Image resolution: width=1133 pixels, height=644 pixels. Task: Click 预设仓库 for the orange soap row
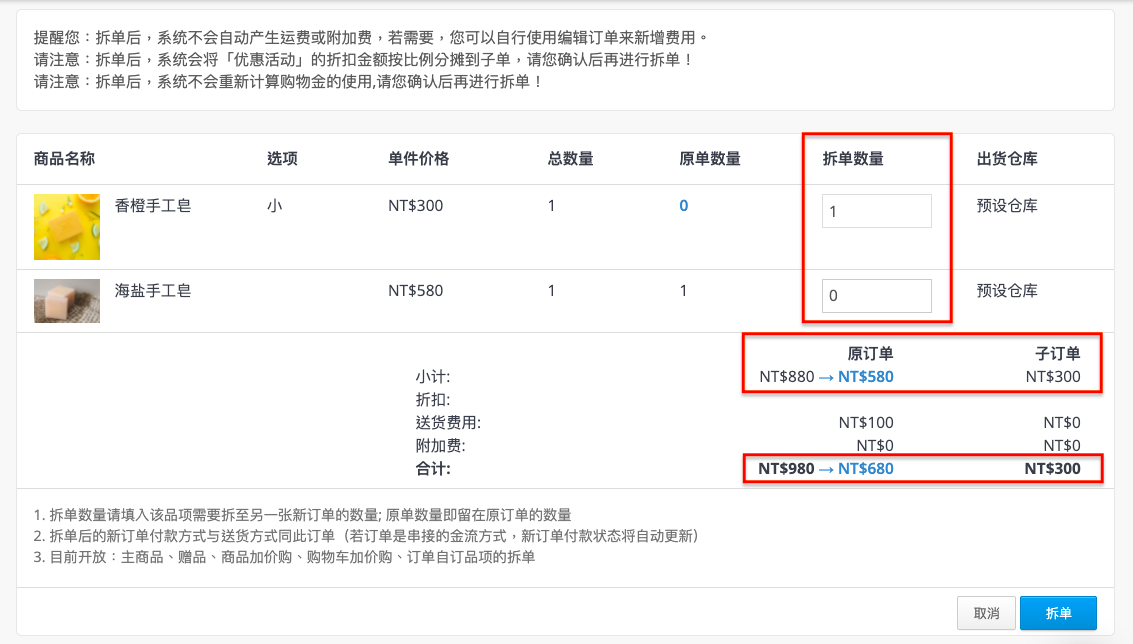1007,206
